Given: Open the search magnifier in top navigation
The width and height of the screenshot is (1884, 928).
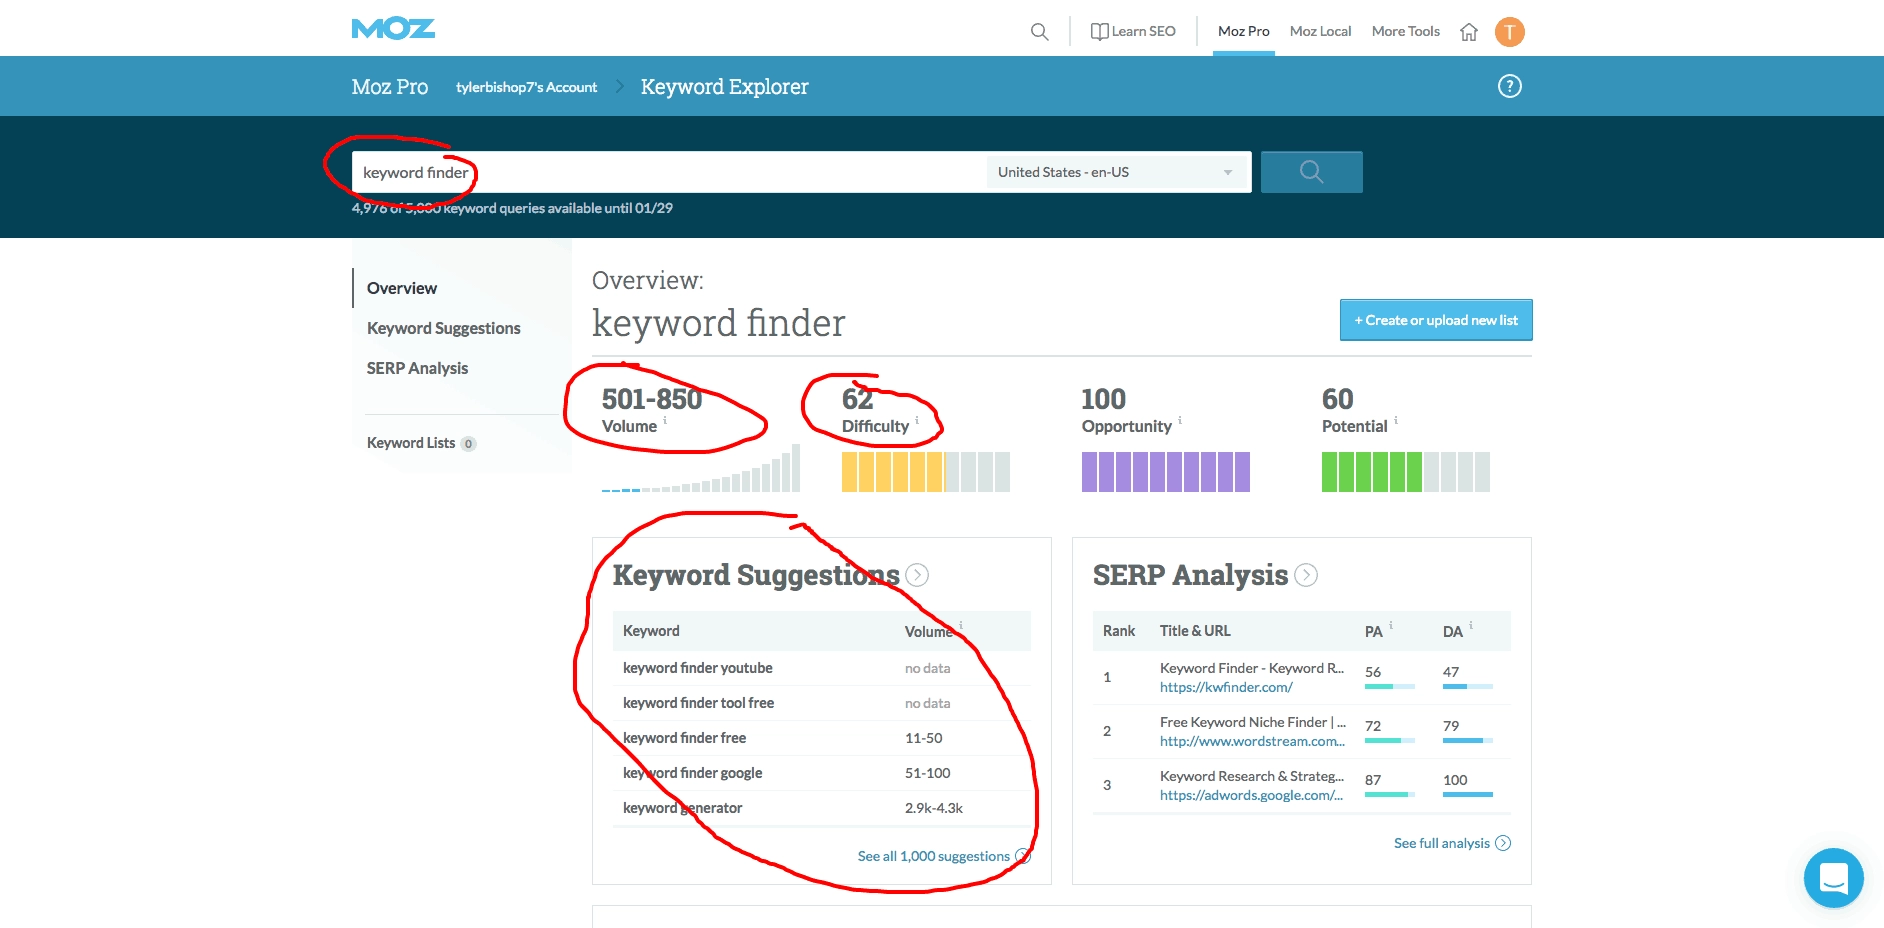Looking at the screenshot, I should pyautogui.click(x=1040, y=32).
